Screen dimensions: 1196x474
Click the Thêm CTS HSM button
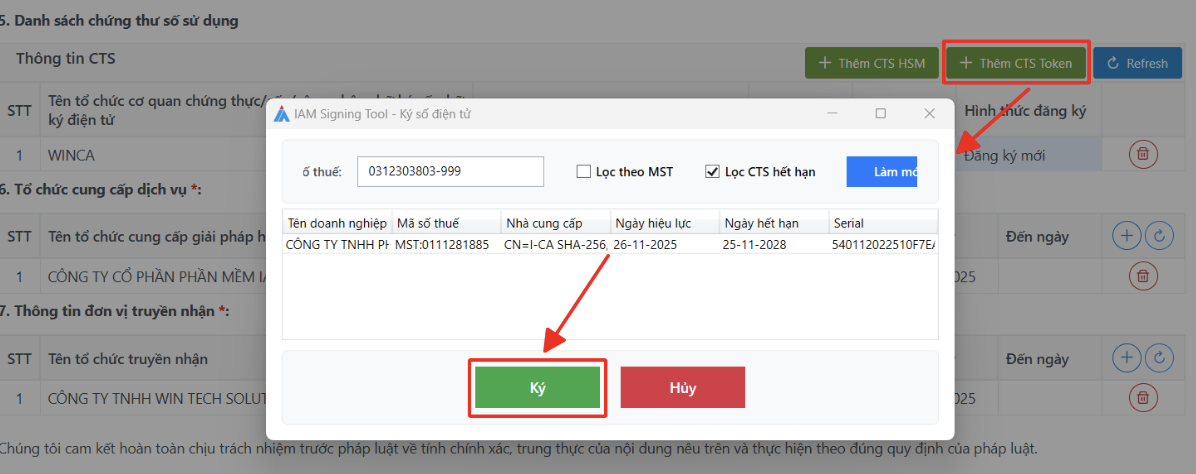[x=872, y=63]
